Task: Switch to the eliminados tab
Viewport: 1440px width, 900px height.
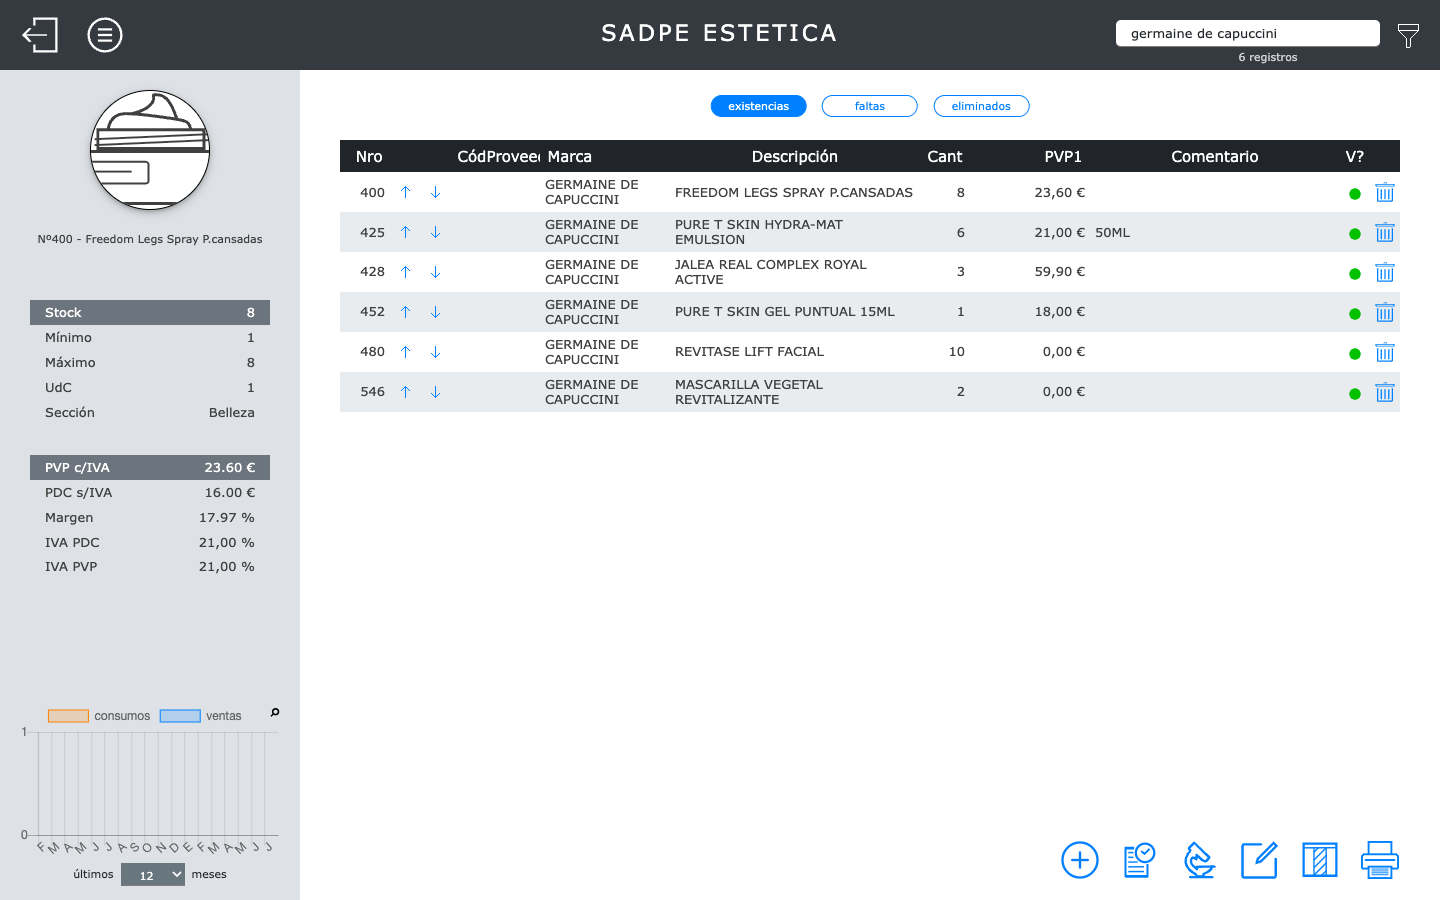Action: [x=981, y=106]
